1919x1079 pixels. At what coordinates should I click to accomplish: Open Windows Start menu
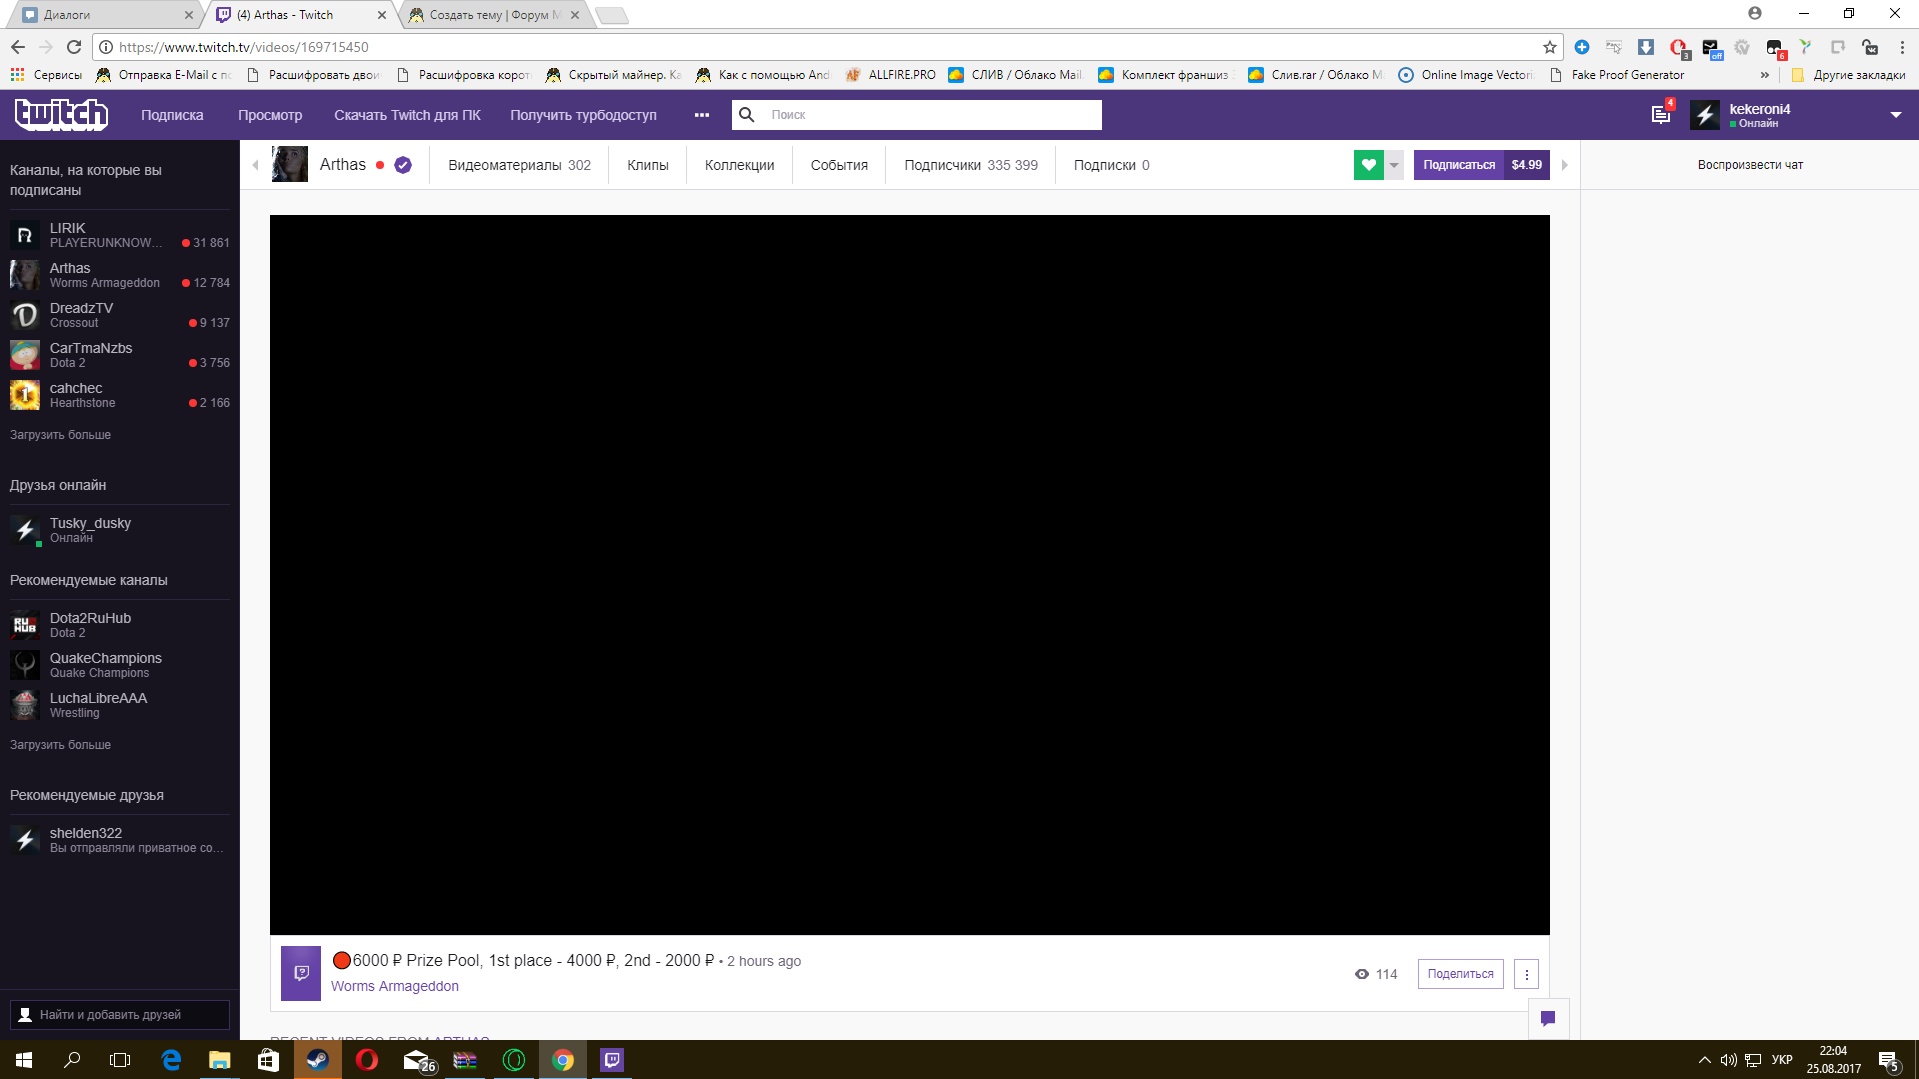pos(24,1060)
